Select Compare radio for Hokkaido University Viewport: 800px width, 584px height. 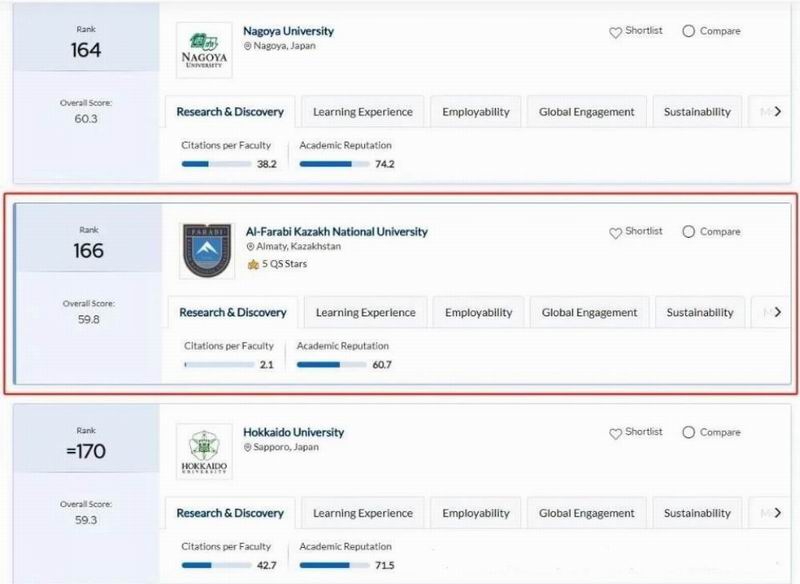[x=688, y=433]
